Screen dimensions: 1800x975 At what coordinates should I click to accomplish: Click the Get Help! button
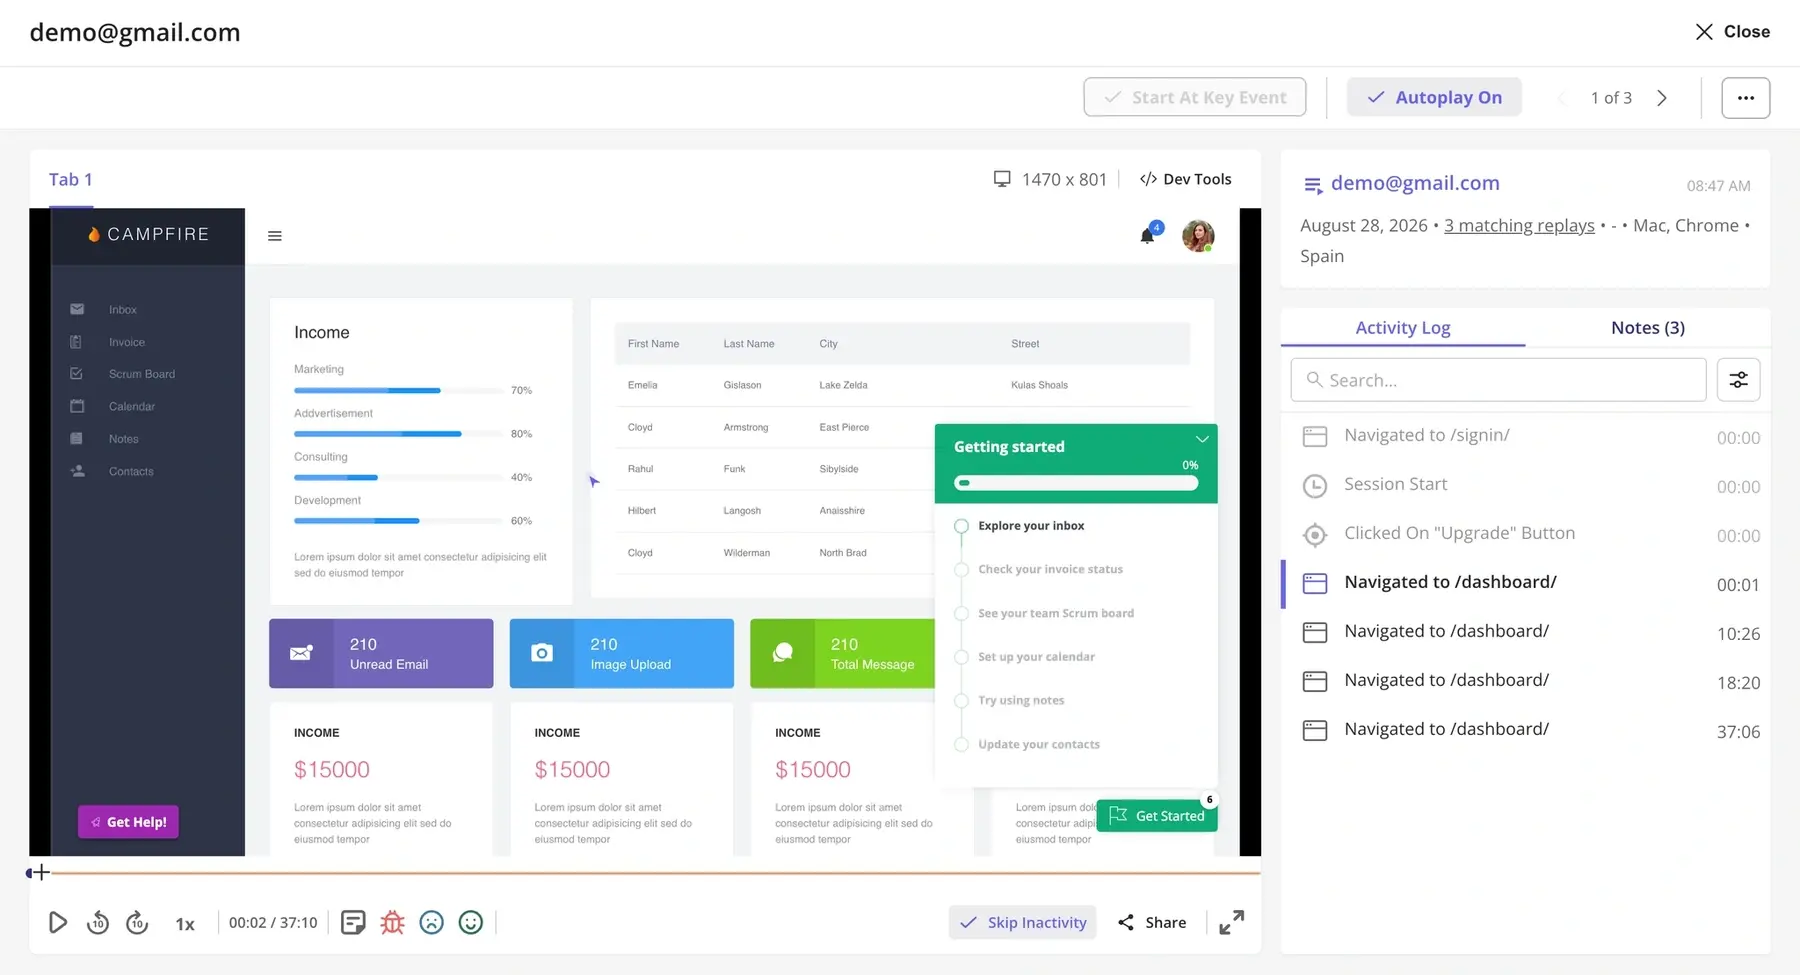tap(129, 822)
